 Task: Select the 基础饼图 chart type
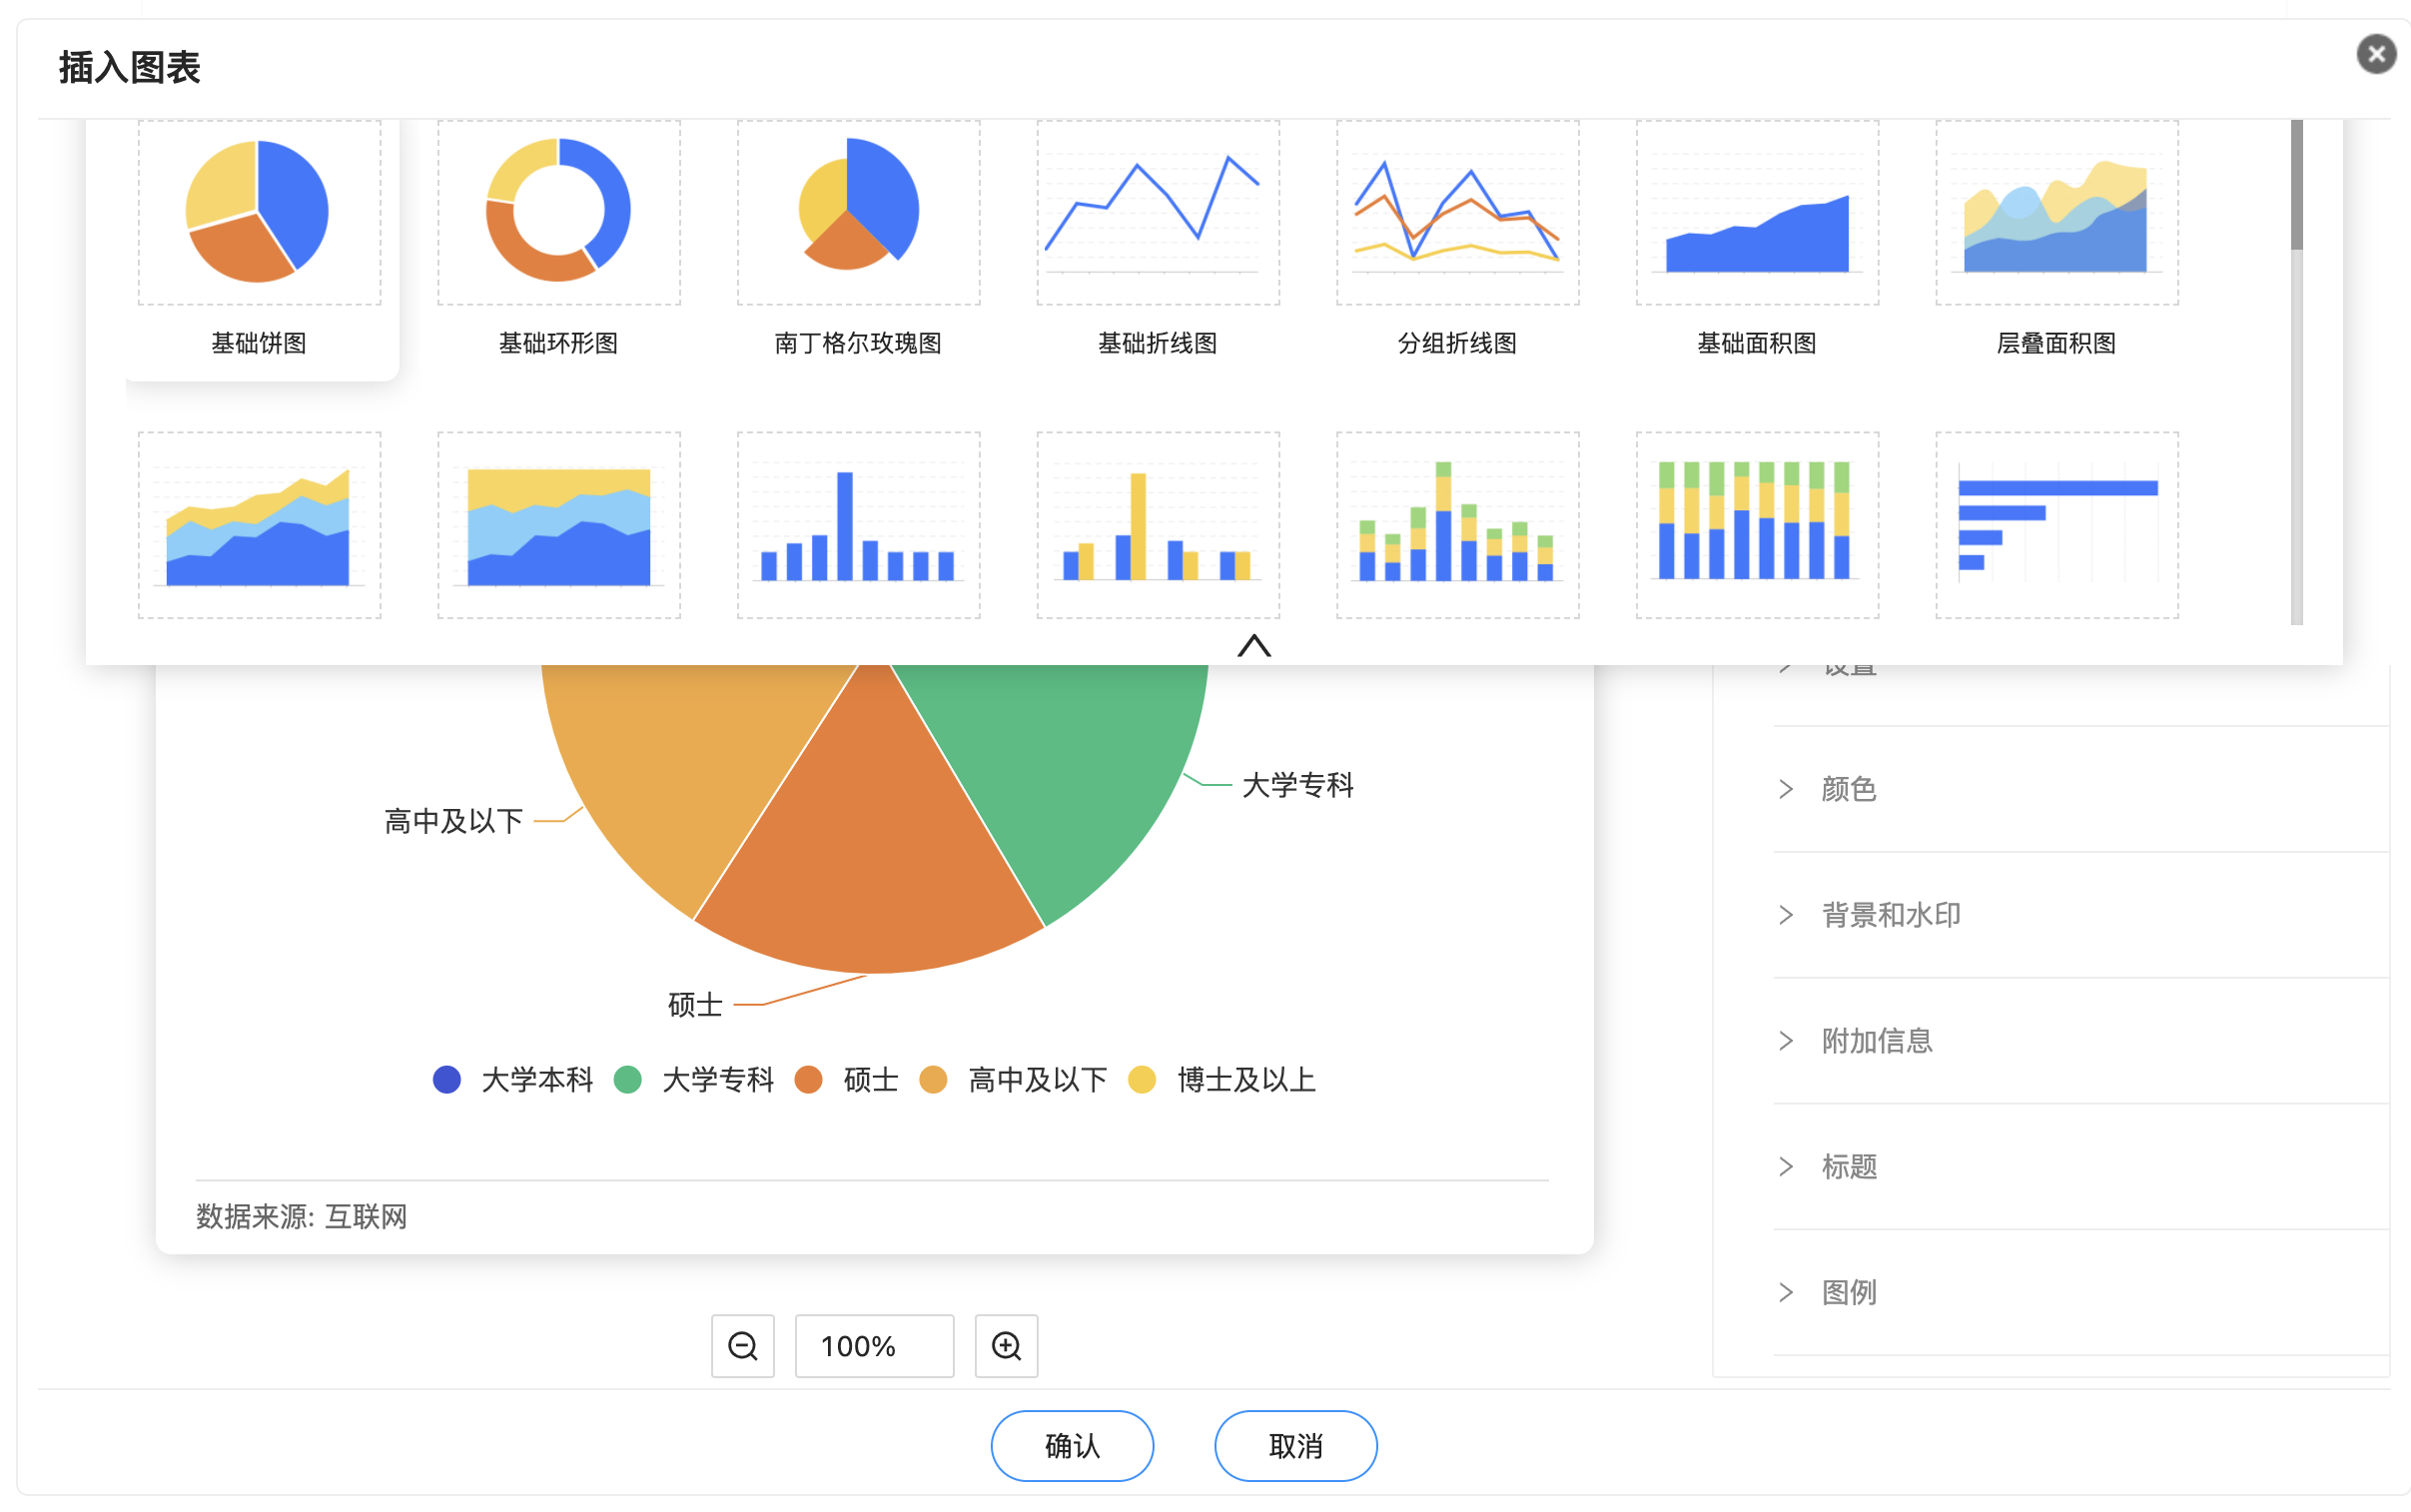[x=259, y=240]
